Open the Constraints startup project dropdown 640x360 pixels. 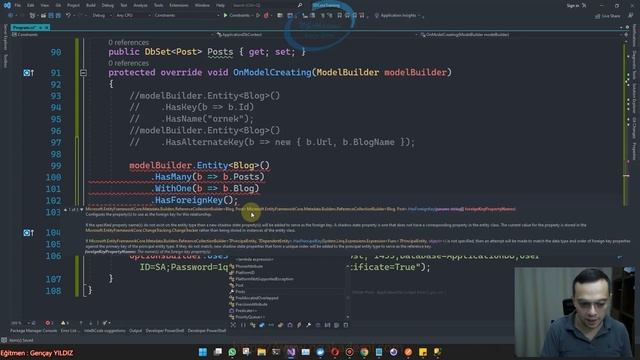pyautogui.click(x=186, y=16)
